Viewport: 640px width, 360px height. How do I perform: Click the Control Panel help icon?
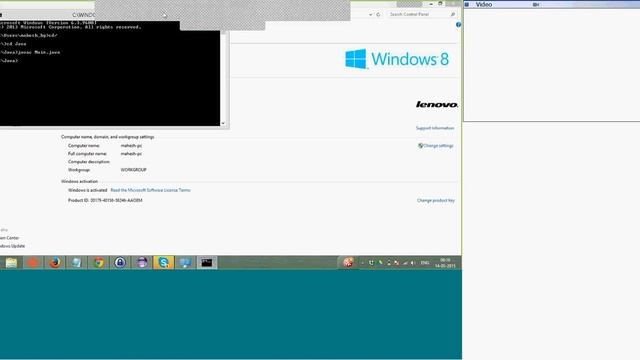458,25
